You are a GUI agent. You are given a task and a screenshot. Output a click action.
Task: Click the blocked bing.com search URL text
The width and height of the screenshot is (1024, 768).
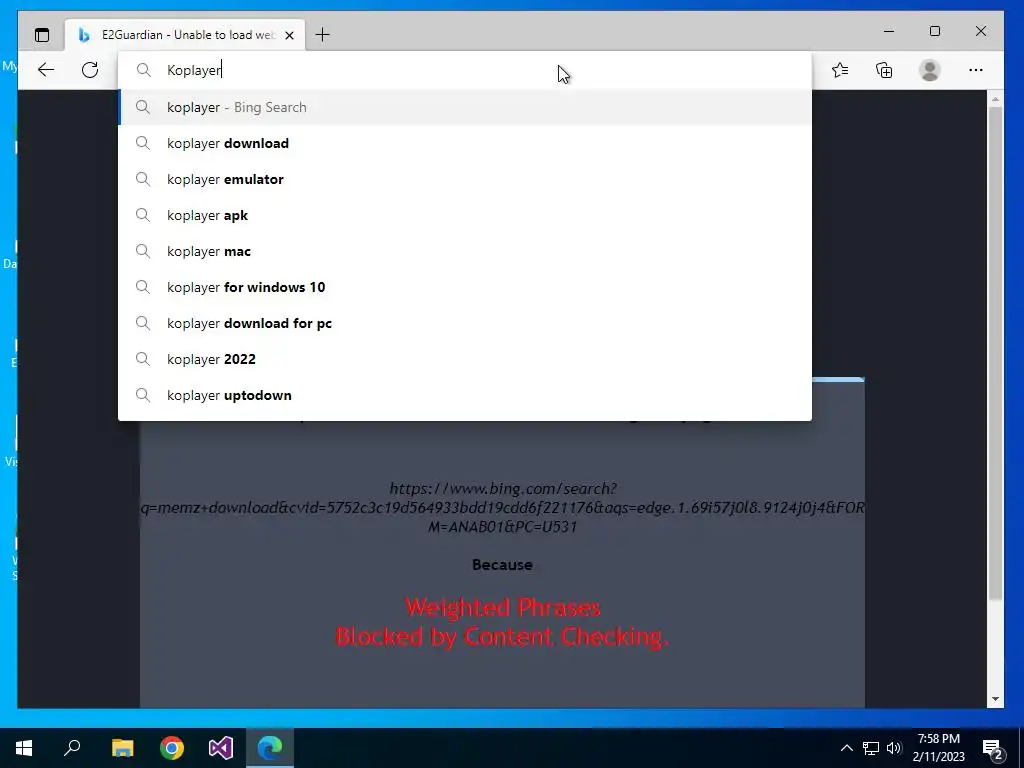[x=502, y=507]
